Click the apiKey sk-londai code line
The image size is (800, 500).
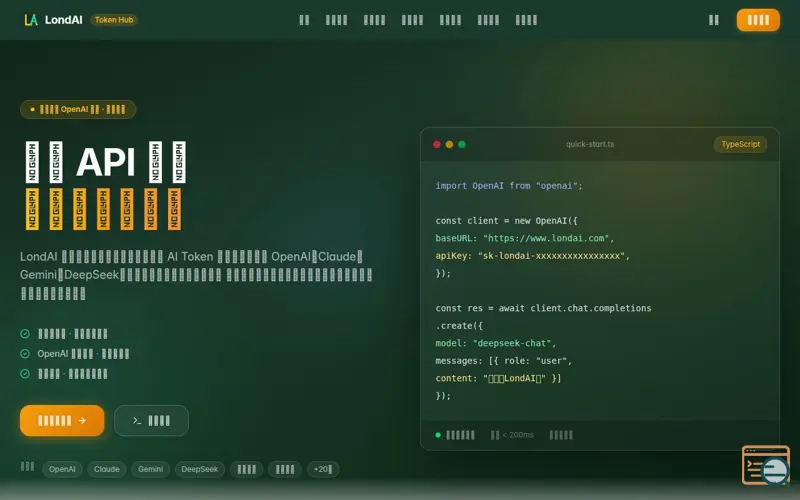533,256
